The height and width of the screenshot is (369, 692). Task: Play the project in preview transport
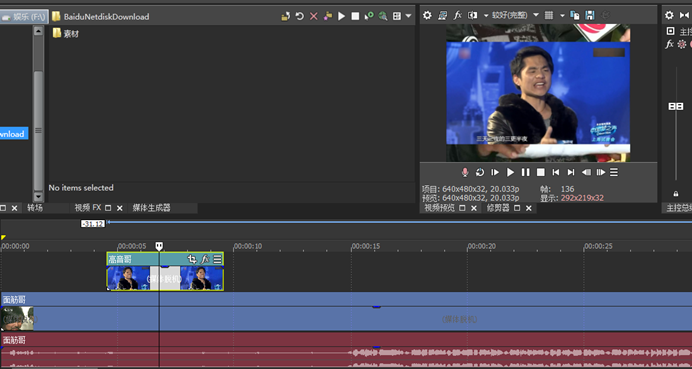[510, 172]
